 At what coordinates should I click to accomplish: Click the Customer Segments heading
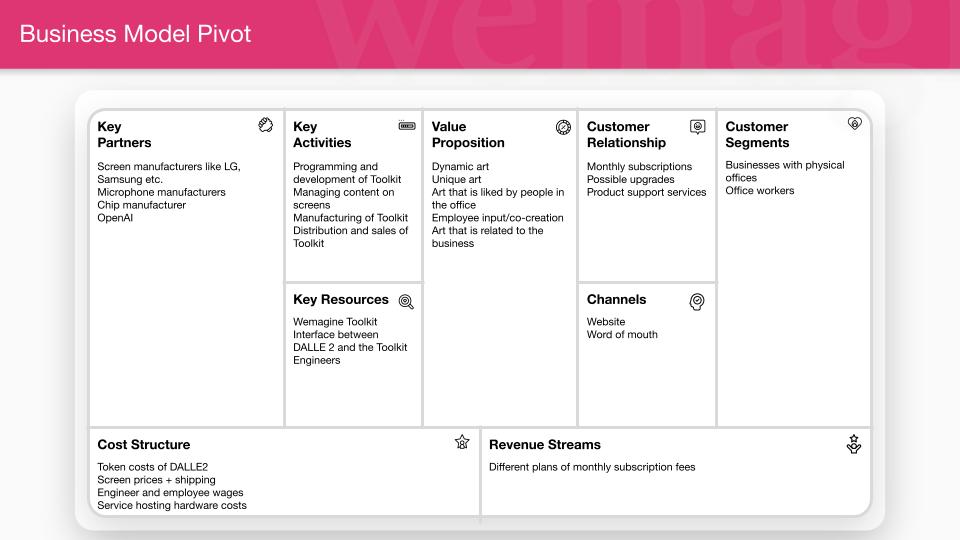coord(757,135)
